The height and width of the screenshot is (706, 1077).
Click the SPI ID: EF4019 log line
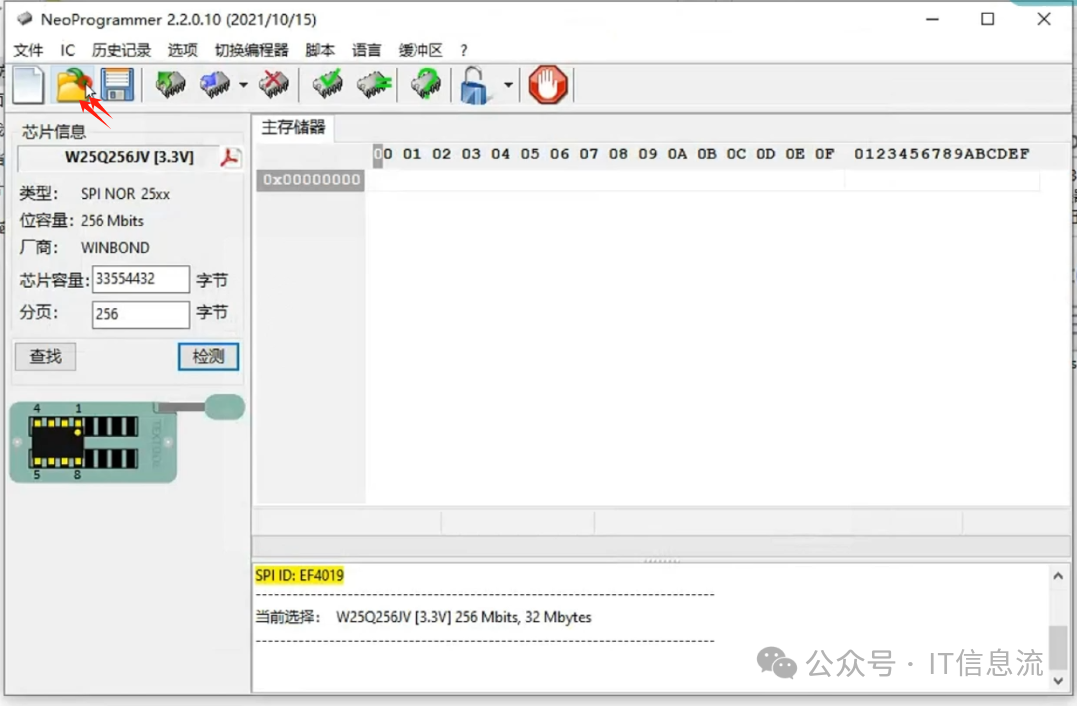click(x=299, y=576)
